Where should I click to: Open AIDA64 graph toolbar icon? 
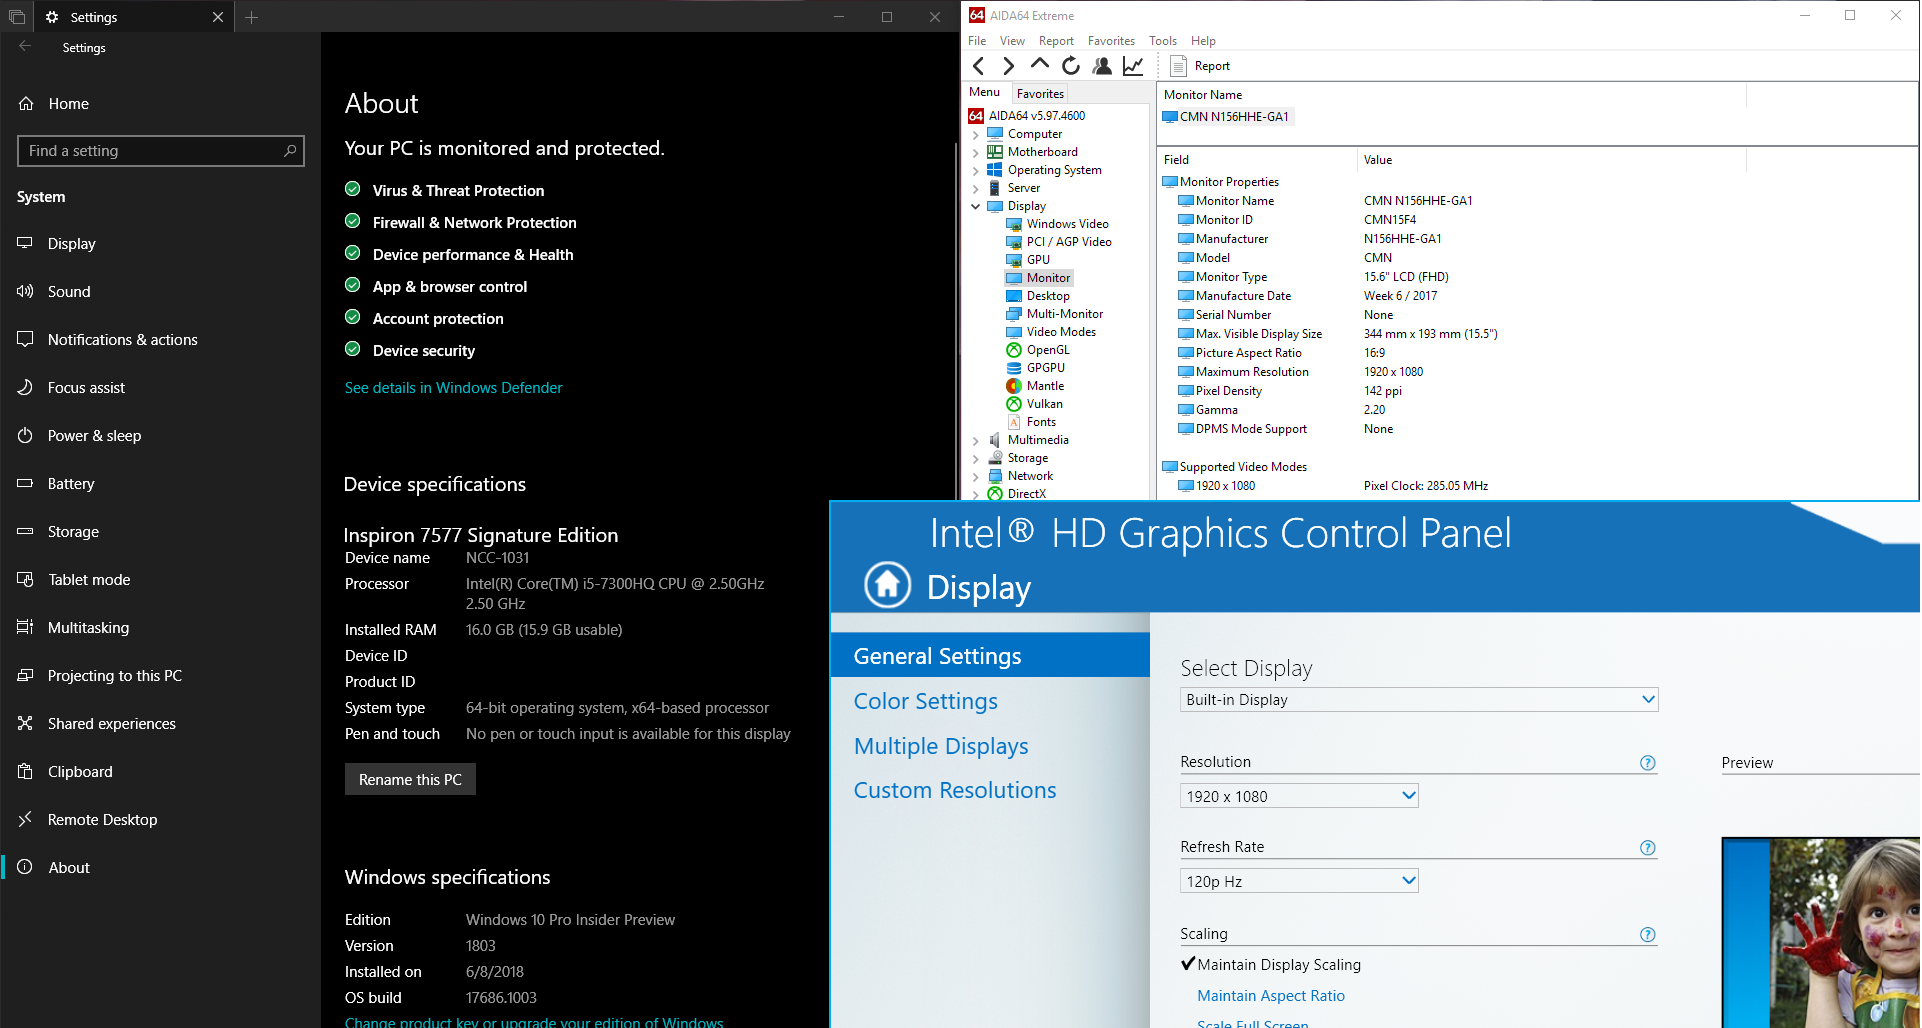point(1133,66)
